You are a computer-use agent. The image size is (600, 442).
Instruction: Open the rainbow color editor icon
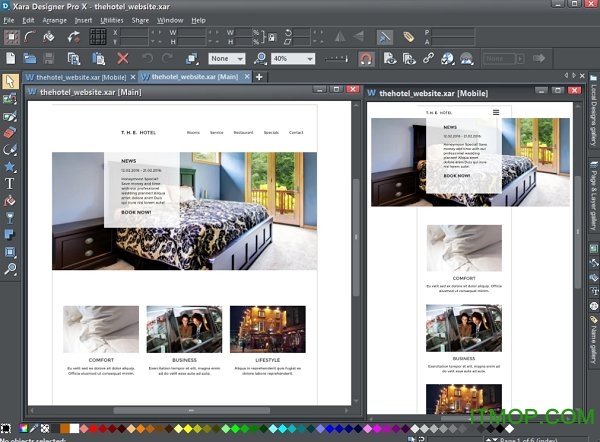coord(24,429)
